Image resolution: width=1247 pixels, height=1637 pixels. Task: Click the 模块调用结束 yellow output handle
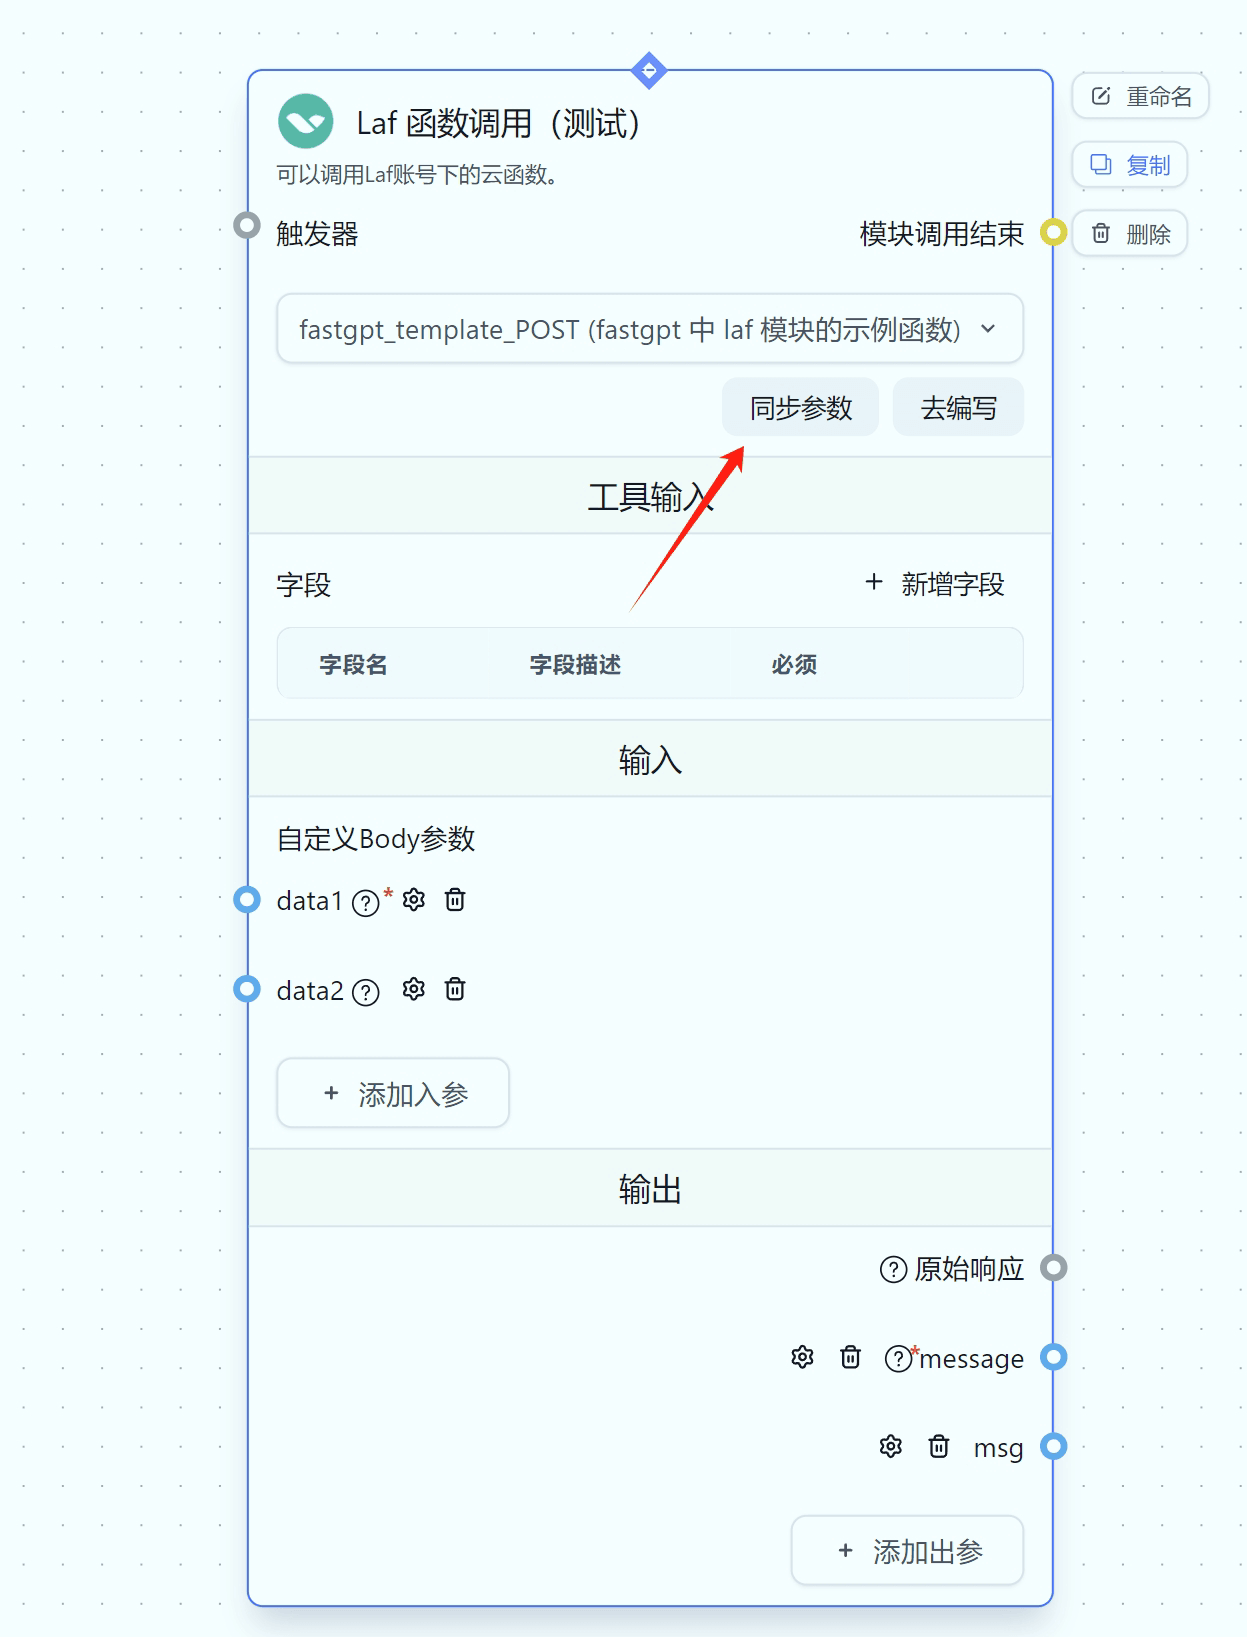tap(1053, 233)
